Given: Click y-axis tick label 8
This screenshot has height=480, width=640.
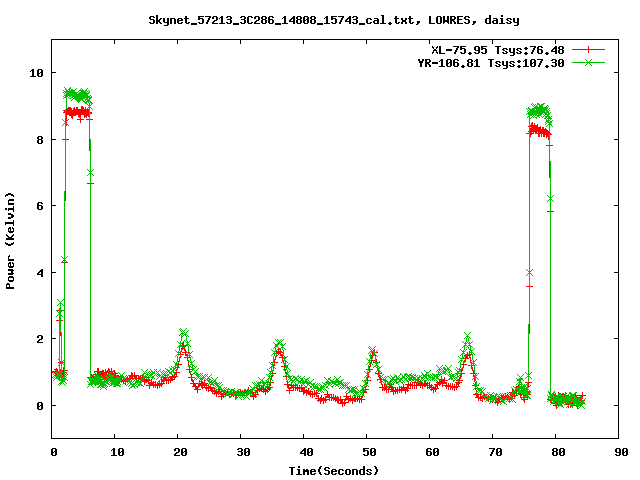Looking at the screenshot, I should 40,140.
